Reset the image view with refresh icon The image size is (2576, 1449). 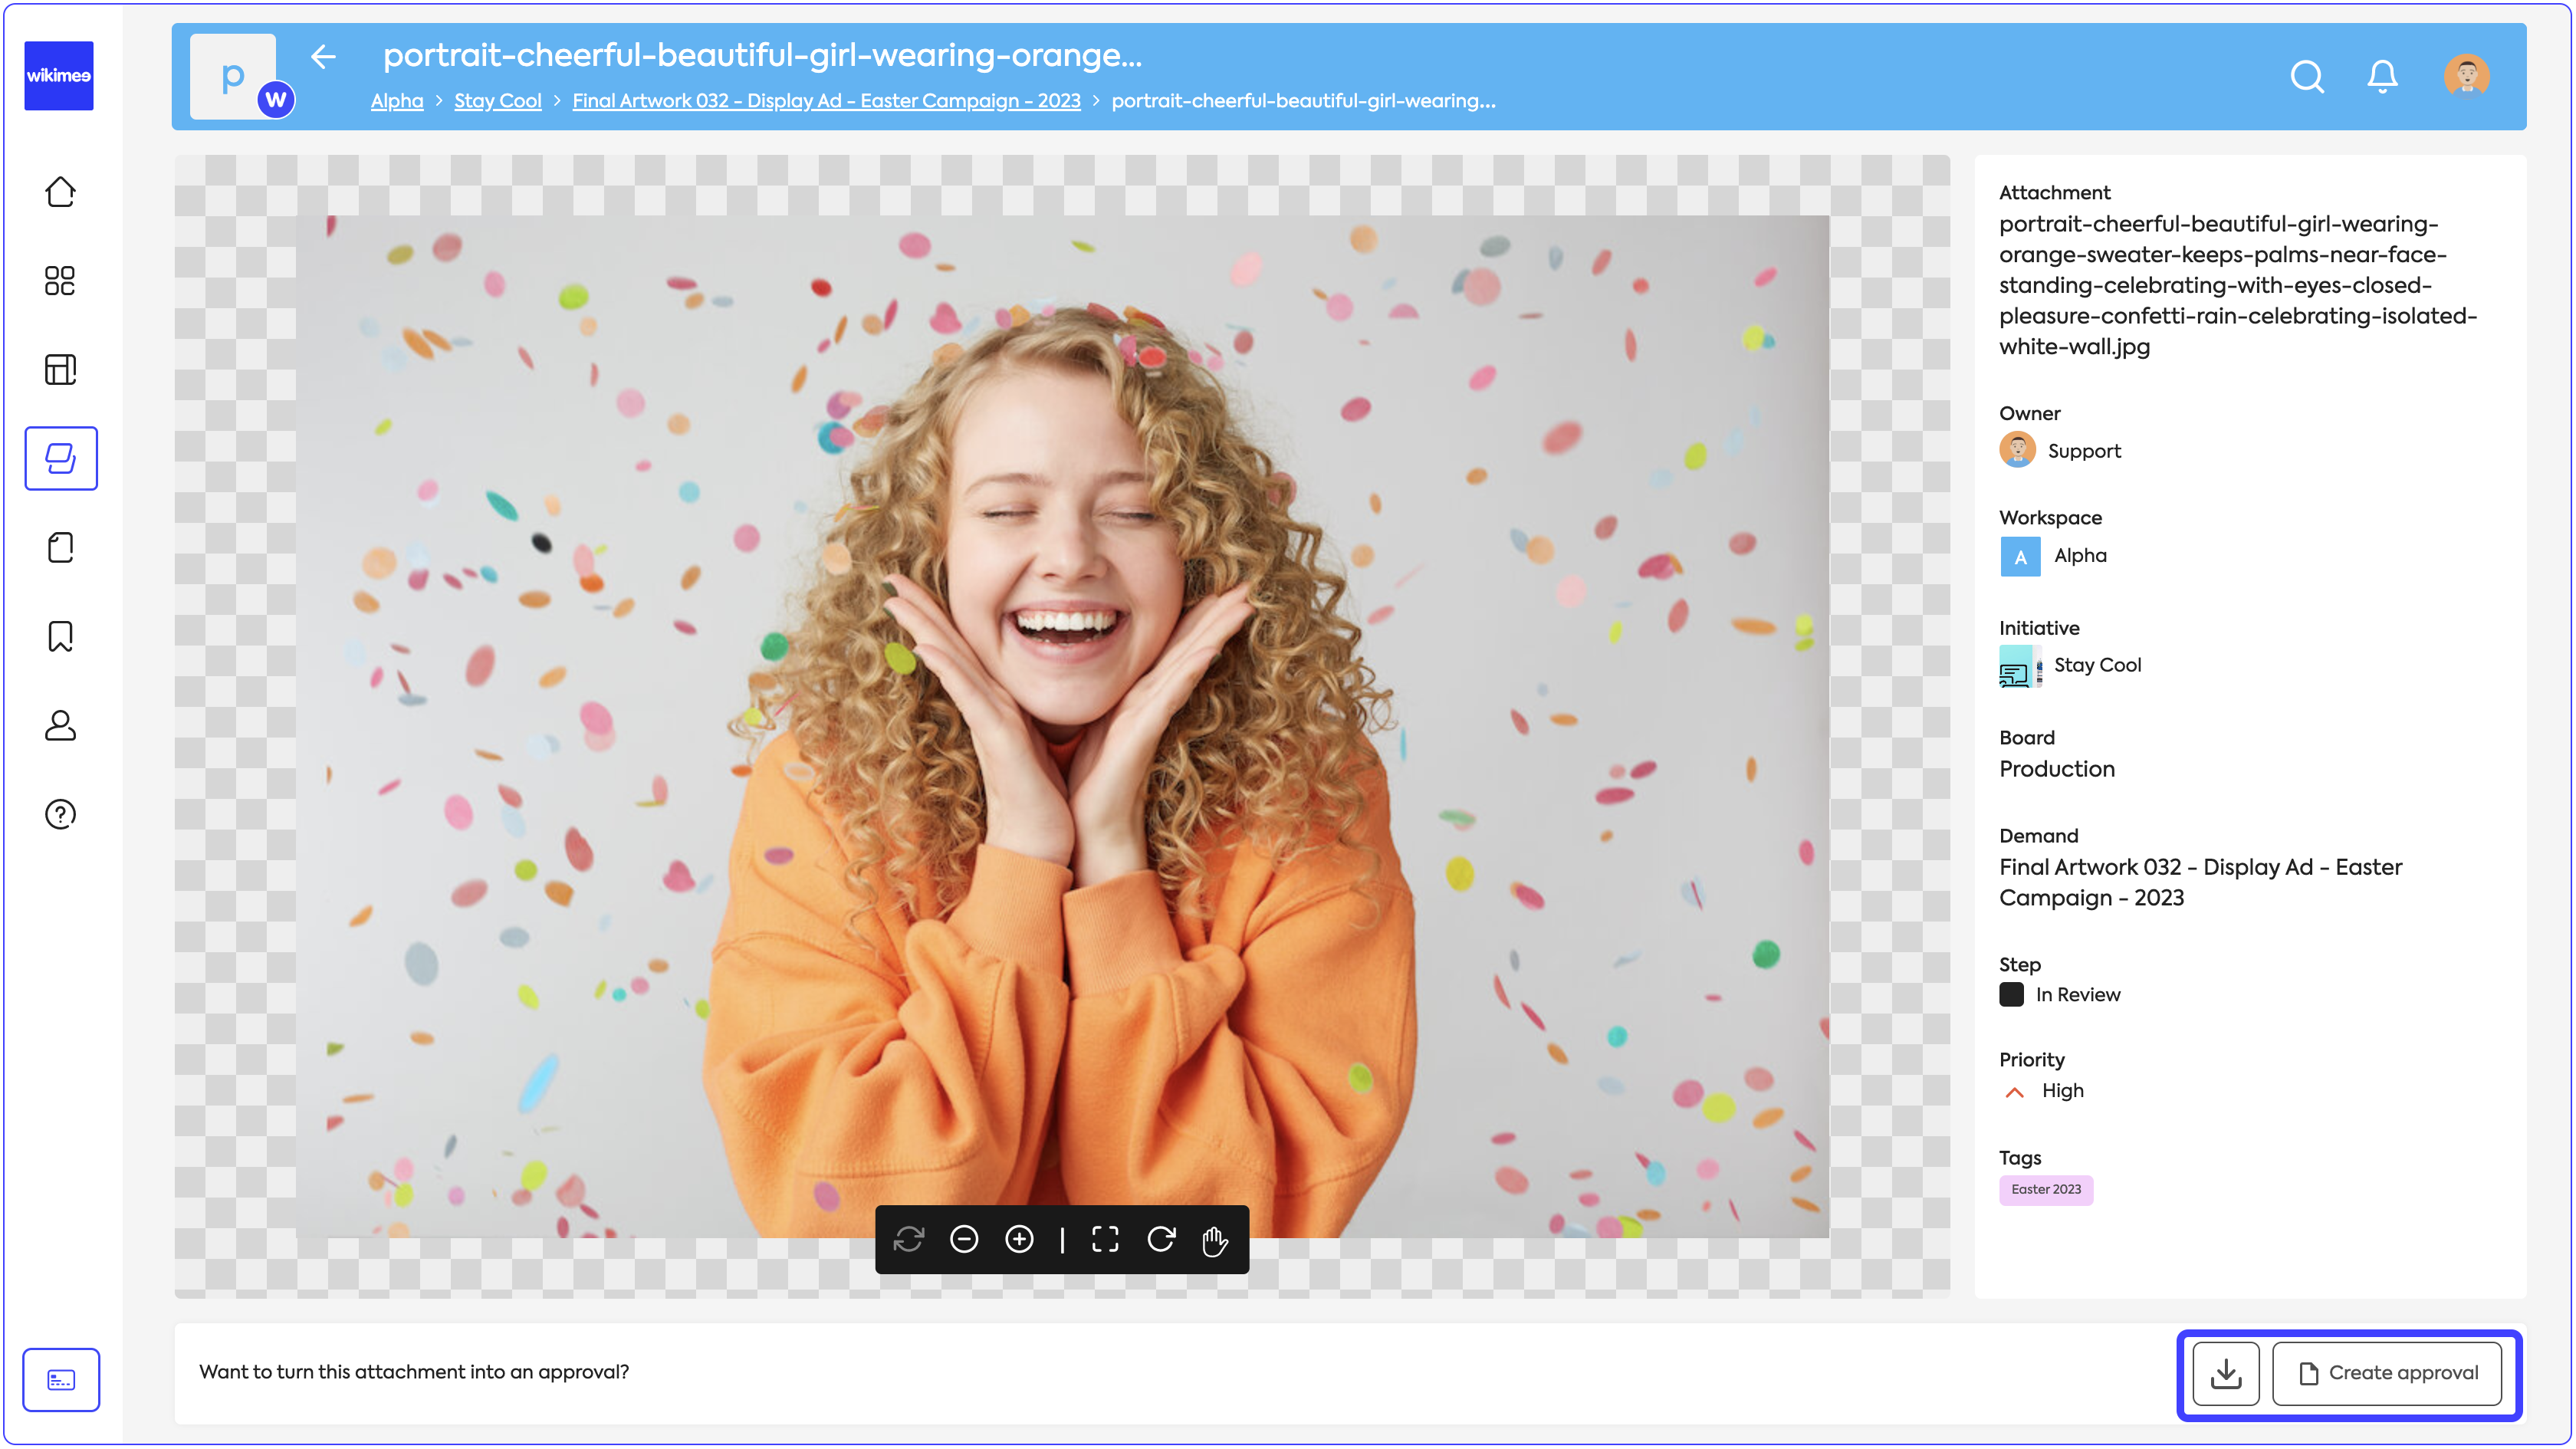click(908, 1240)
